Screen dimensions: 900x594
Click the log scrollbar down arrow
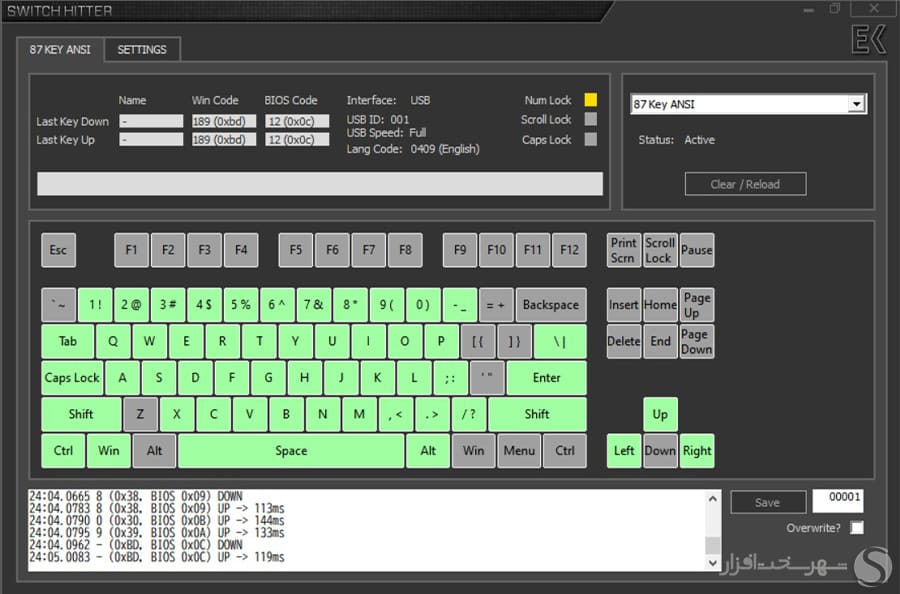point(712,563)
